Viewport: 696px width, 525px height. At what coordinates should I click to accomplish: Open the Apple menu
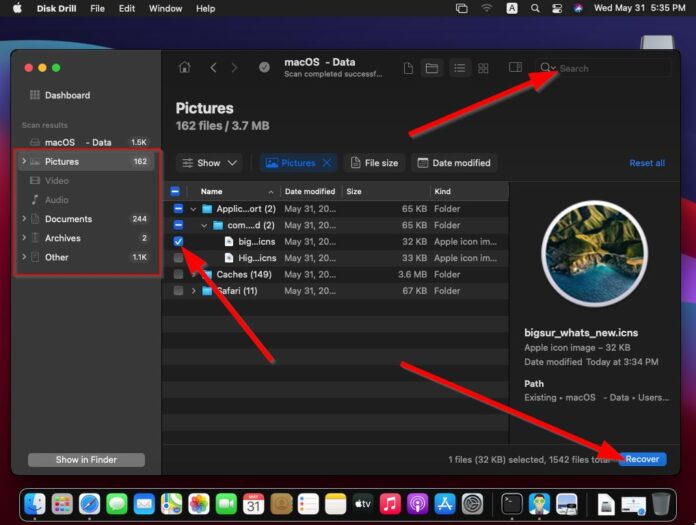coord(17,8)
